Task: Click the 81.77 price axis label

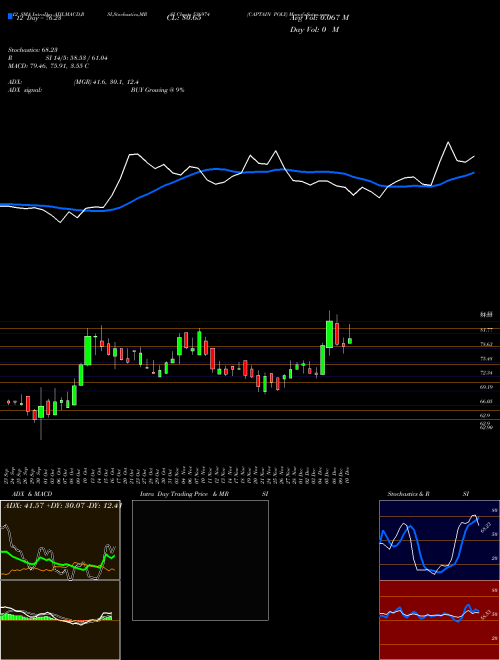Action: click(x=487, y=330)
